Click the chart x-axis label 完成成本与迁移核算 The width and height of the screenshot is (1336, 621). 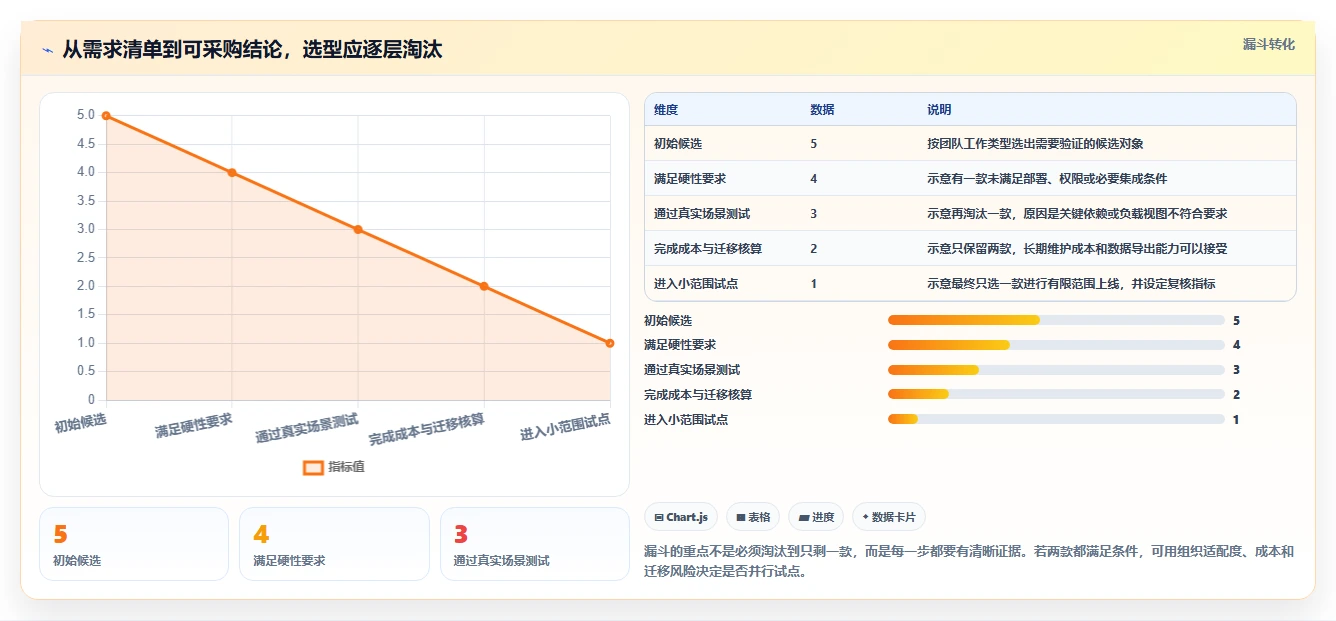pos(427,430)
